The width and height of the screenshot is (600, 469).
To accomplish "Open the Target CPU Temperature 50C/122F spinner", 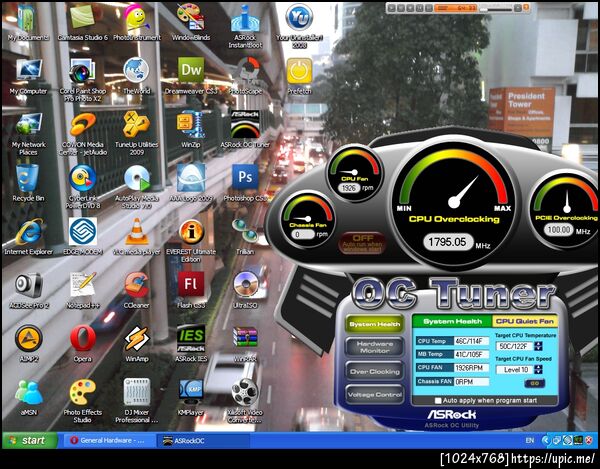I will 538,346.
